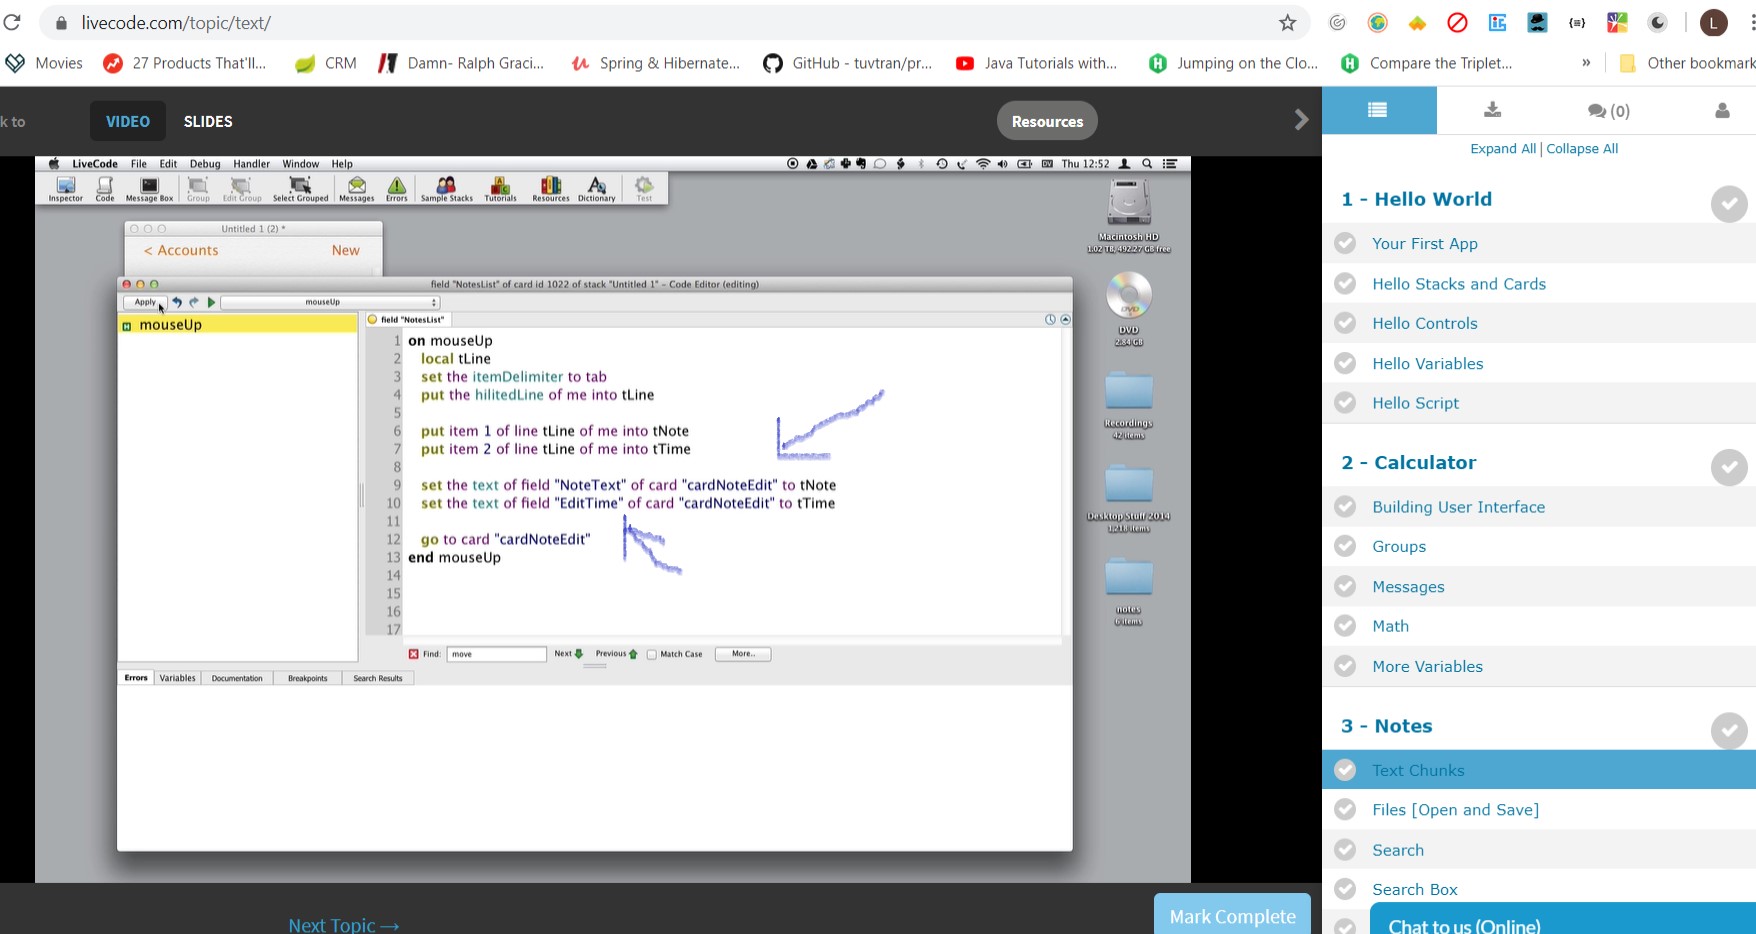
Task: Bookmark this page with the star icon
Action: coord(1287,23)
